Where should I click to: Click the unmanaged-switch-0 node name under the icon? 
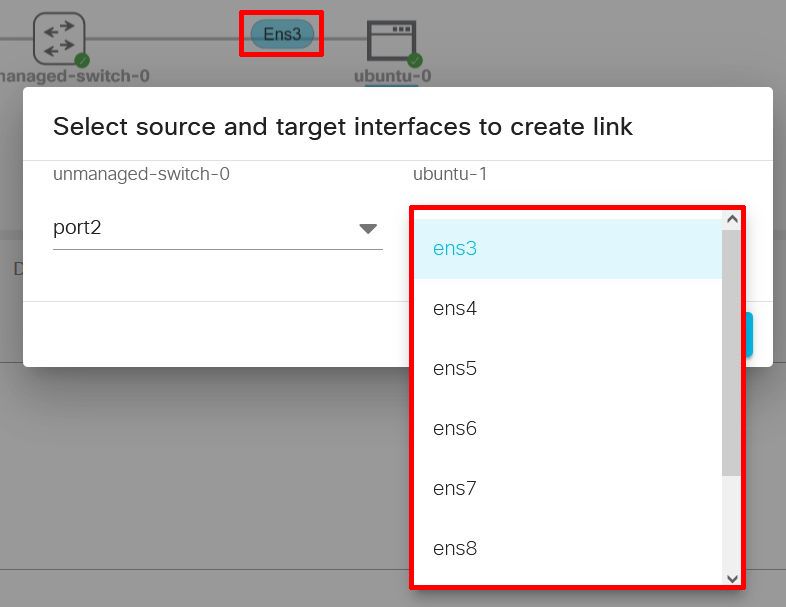(x=75, y=76)
